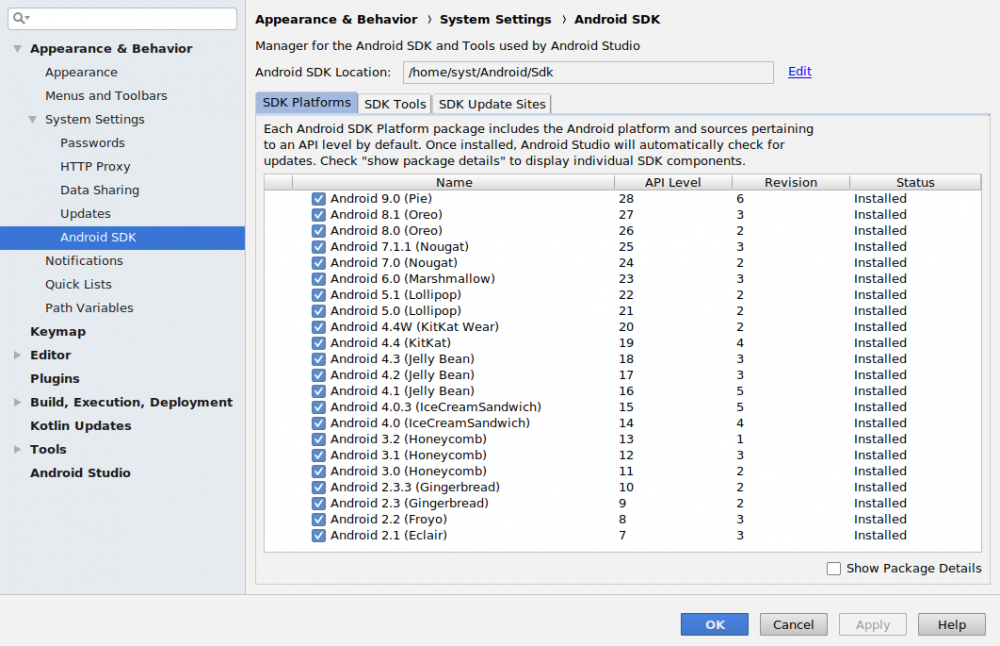
Task: Open Appearance settings page
Action: (x=81, y=72)
